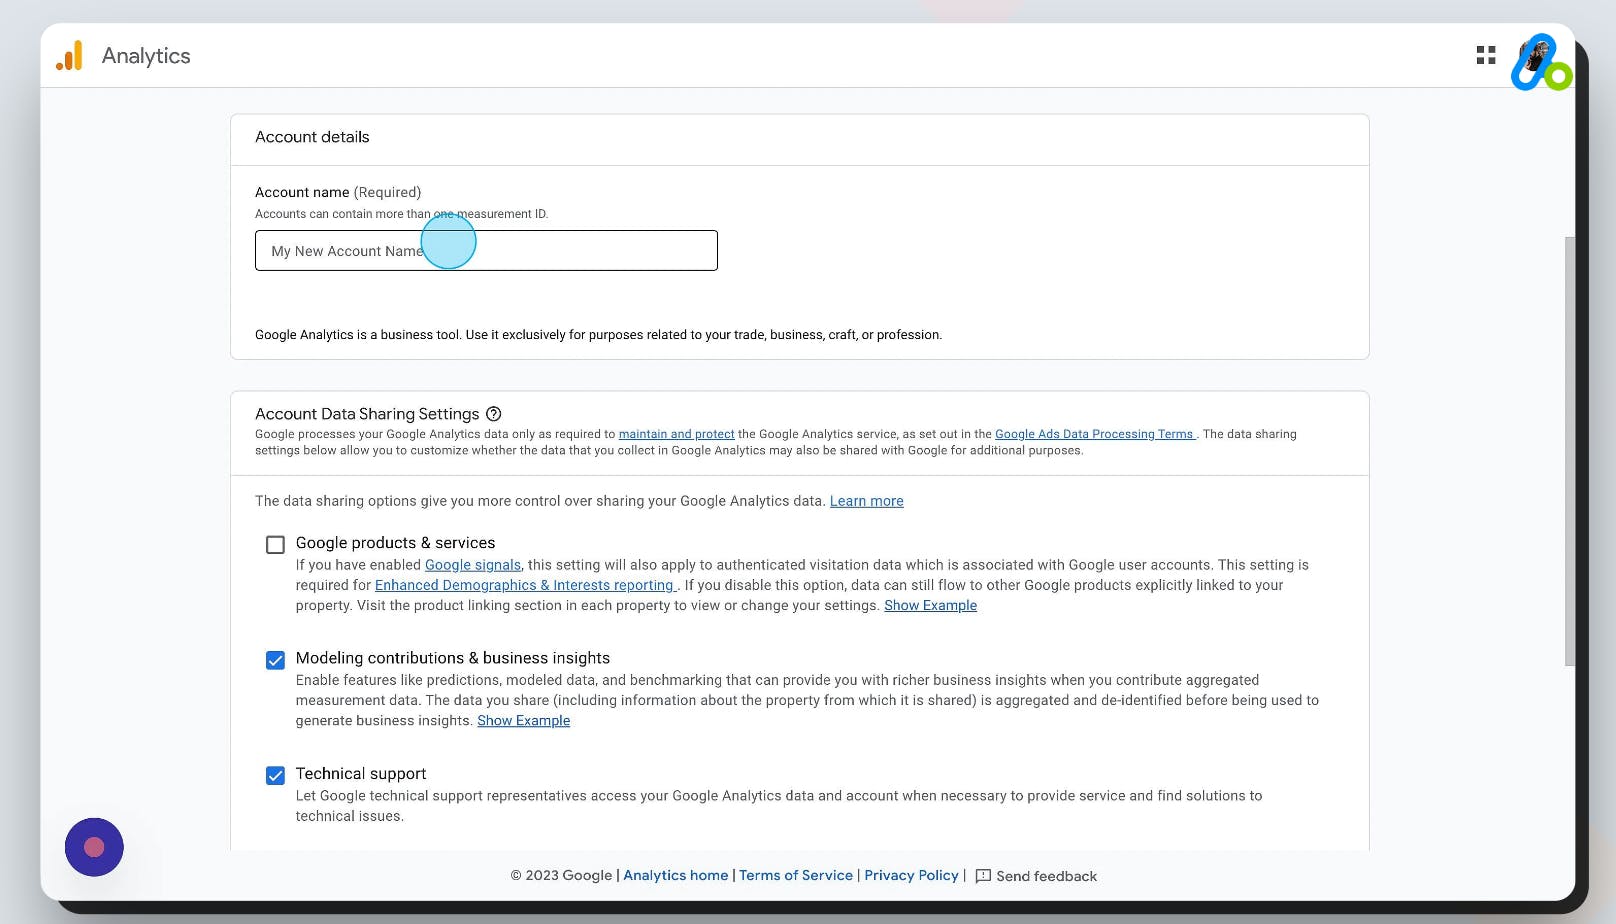Click the help icon beside Account Data Sharing Settings
Viewport: 1616px width, 924px height.
[493, 414]
